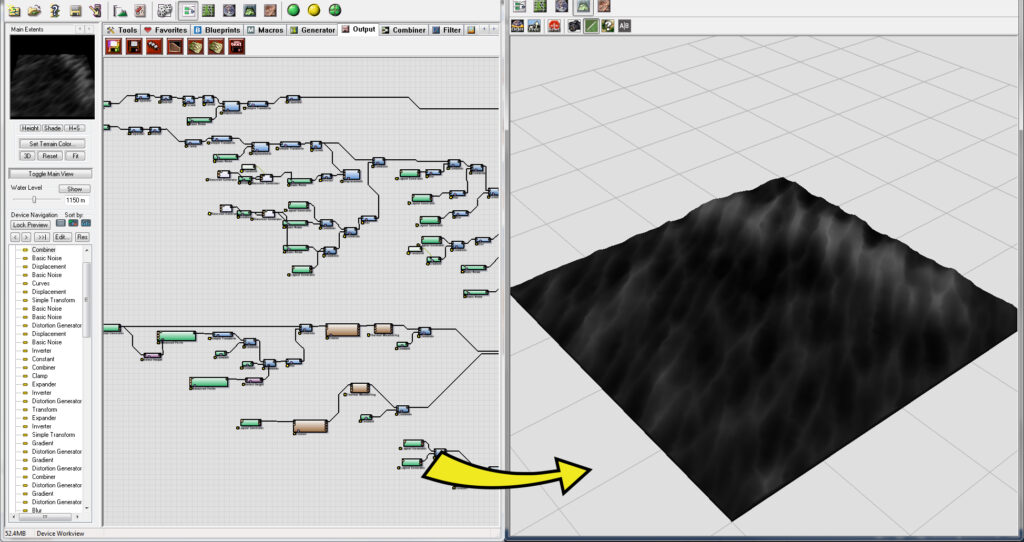Click the random seed dice icon

pos(164,10)
